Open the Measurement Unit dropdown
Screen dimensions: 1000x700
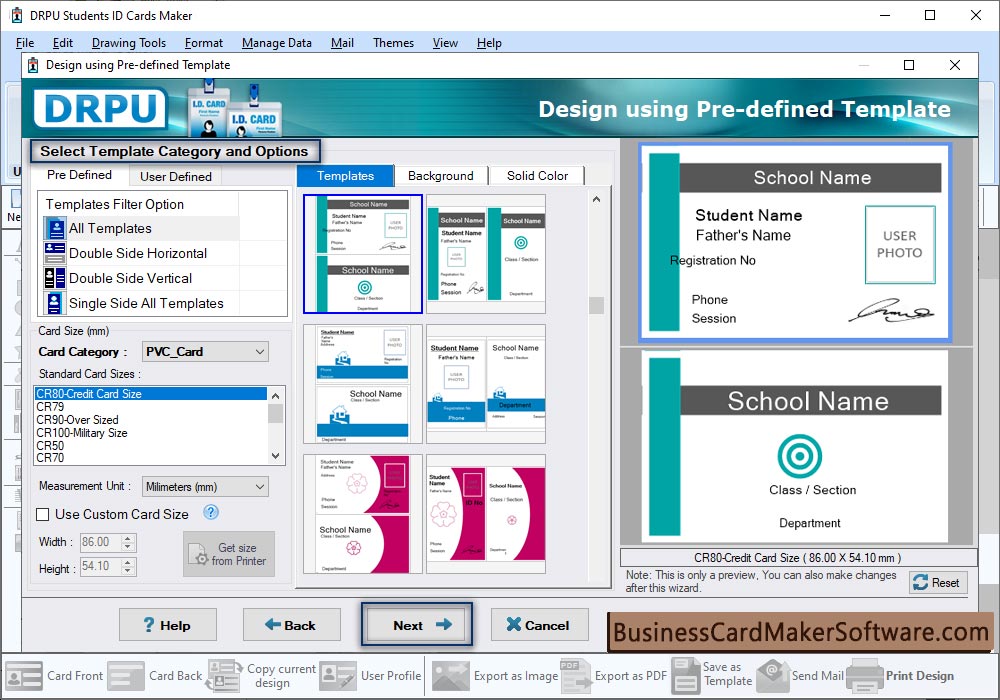[205, 486]
